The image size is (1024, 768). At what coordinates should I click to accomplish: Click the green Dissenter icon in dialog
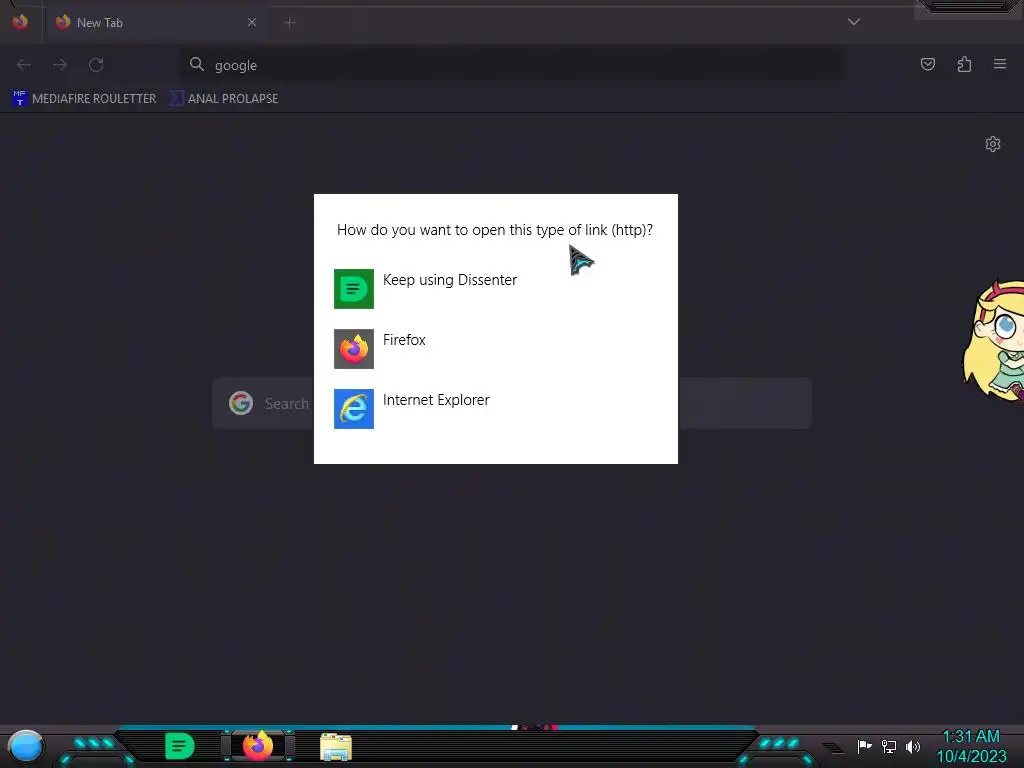(354, 289)
